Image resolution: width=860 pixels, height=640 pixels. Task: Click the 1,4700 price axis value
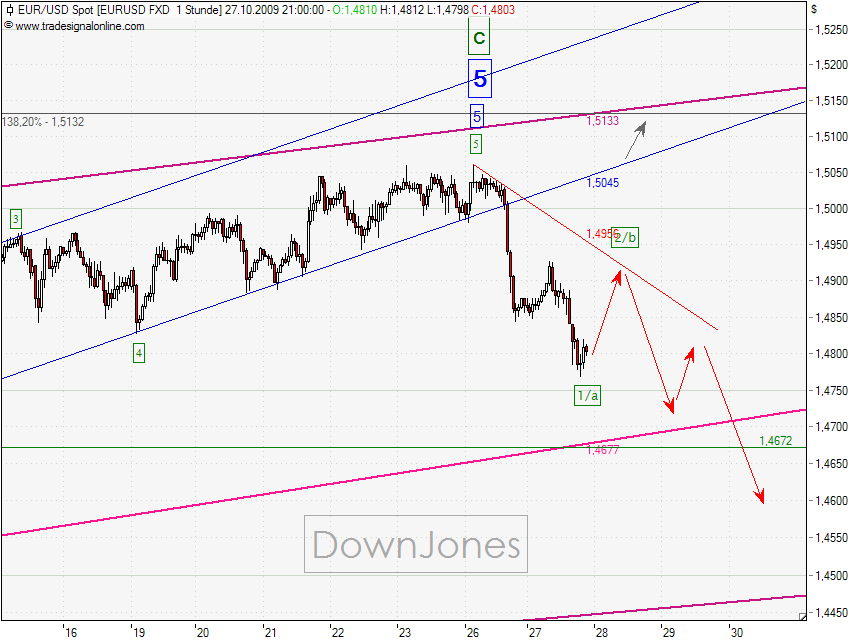click(x=831, y=427)
